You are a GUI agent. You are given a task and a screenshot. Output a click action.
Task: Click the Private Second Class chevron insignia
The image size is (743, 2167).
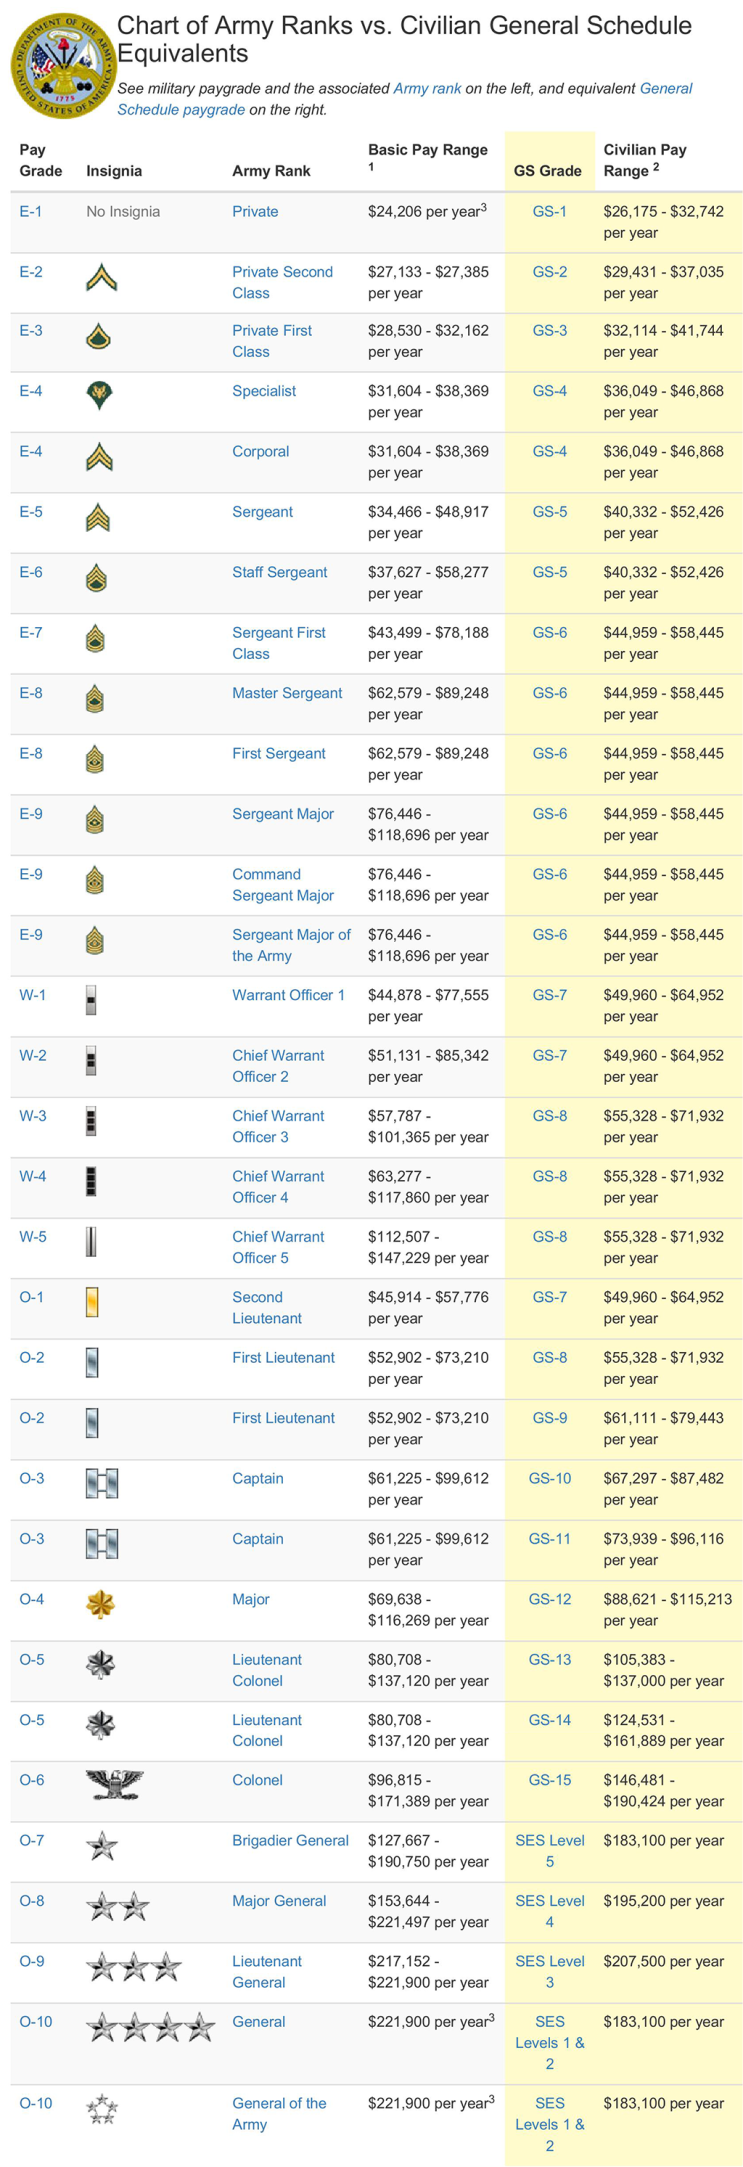click(x=101, y=277)
